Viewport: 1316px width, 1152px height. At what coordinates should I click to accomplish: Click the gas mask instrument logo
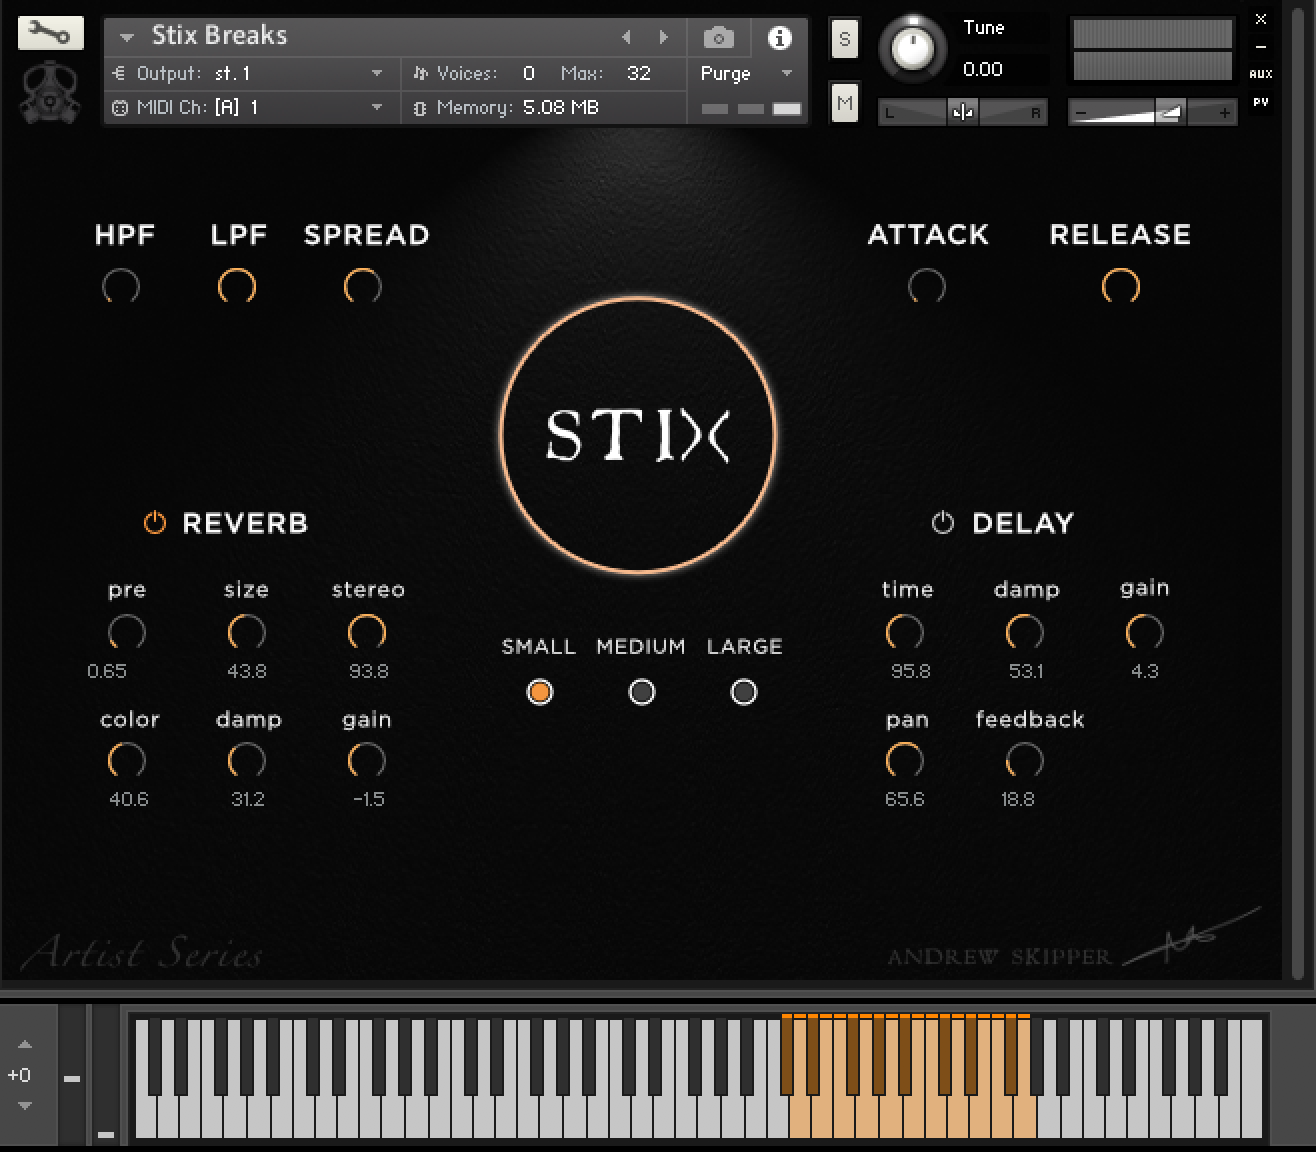coord(50,92)
